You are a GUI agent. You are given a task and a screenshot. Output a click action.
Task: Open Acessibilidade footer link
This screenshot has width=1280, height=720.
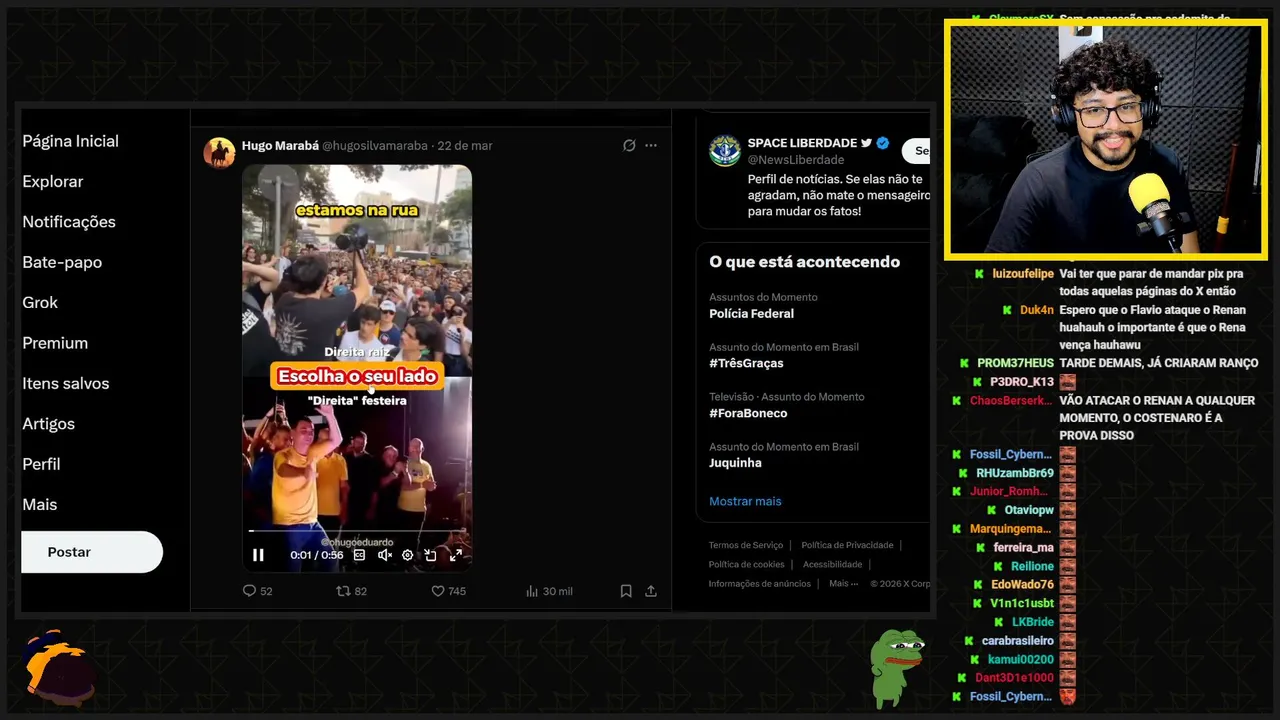[x=832, y=564]
